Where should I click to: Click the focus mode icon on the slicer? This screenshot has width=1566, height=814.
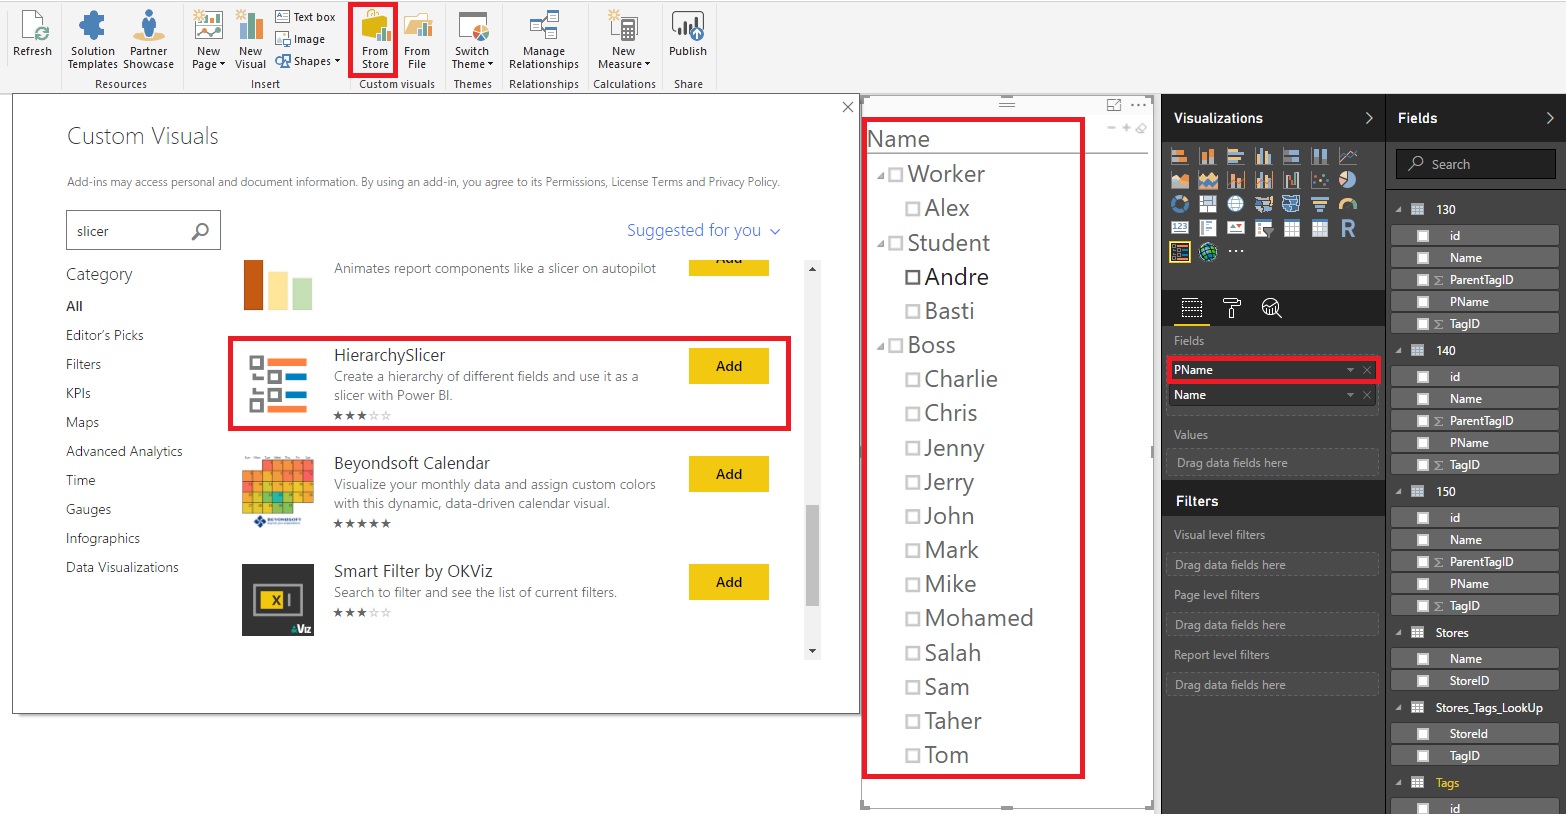[x=1114, y=104]
